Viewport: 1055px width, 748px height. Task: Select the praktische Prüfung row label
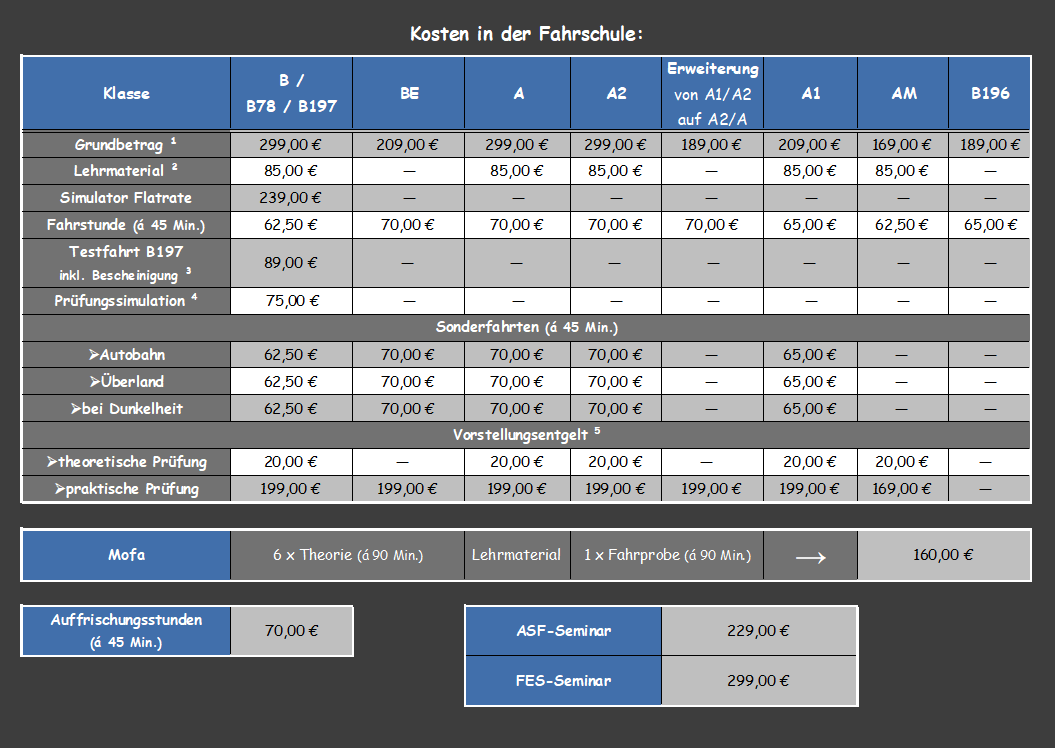126,488
